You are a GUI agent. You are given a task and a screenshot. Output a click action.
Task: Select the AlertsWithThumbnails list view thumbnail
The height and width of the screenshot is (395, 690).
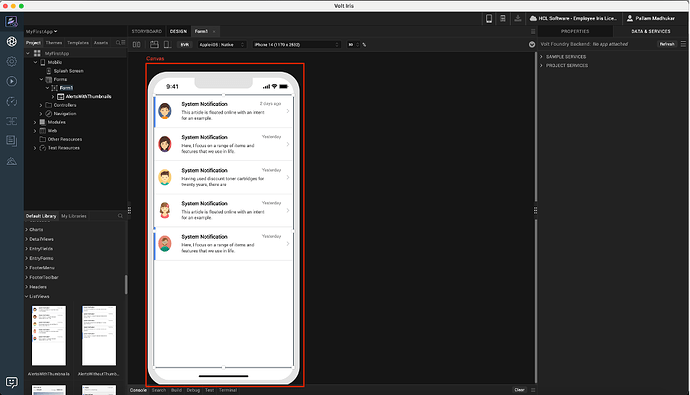pyautogui.click(x=49, y=336)
